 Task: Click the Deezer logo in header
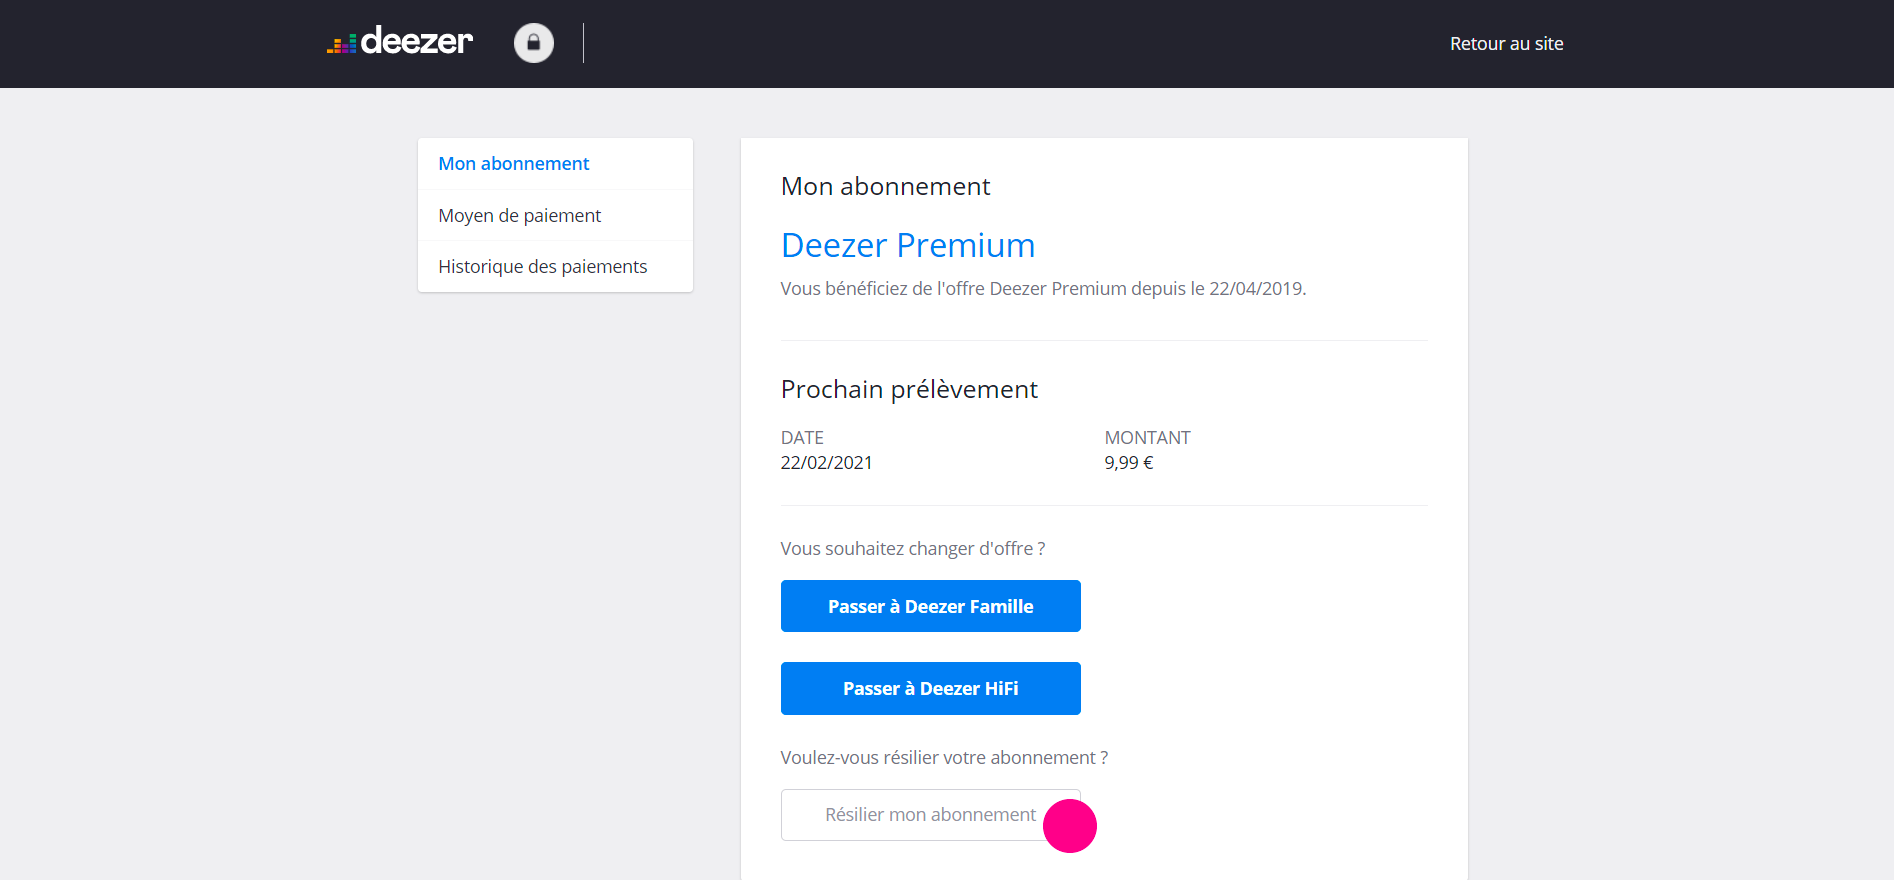[x=400, y=42]
